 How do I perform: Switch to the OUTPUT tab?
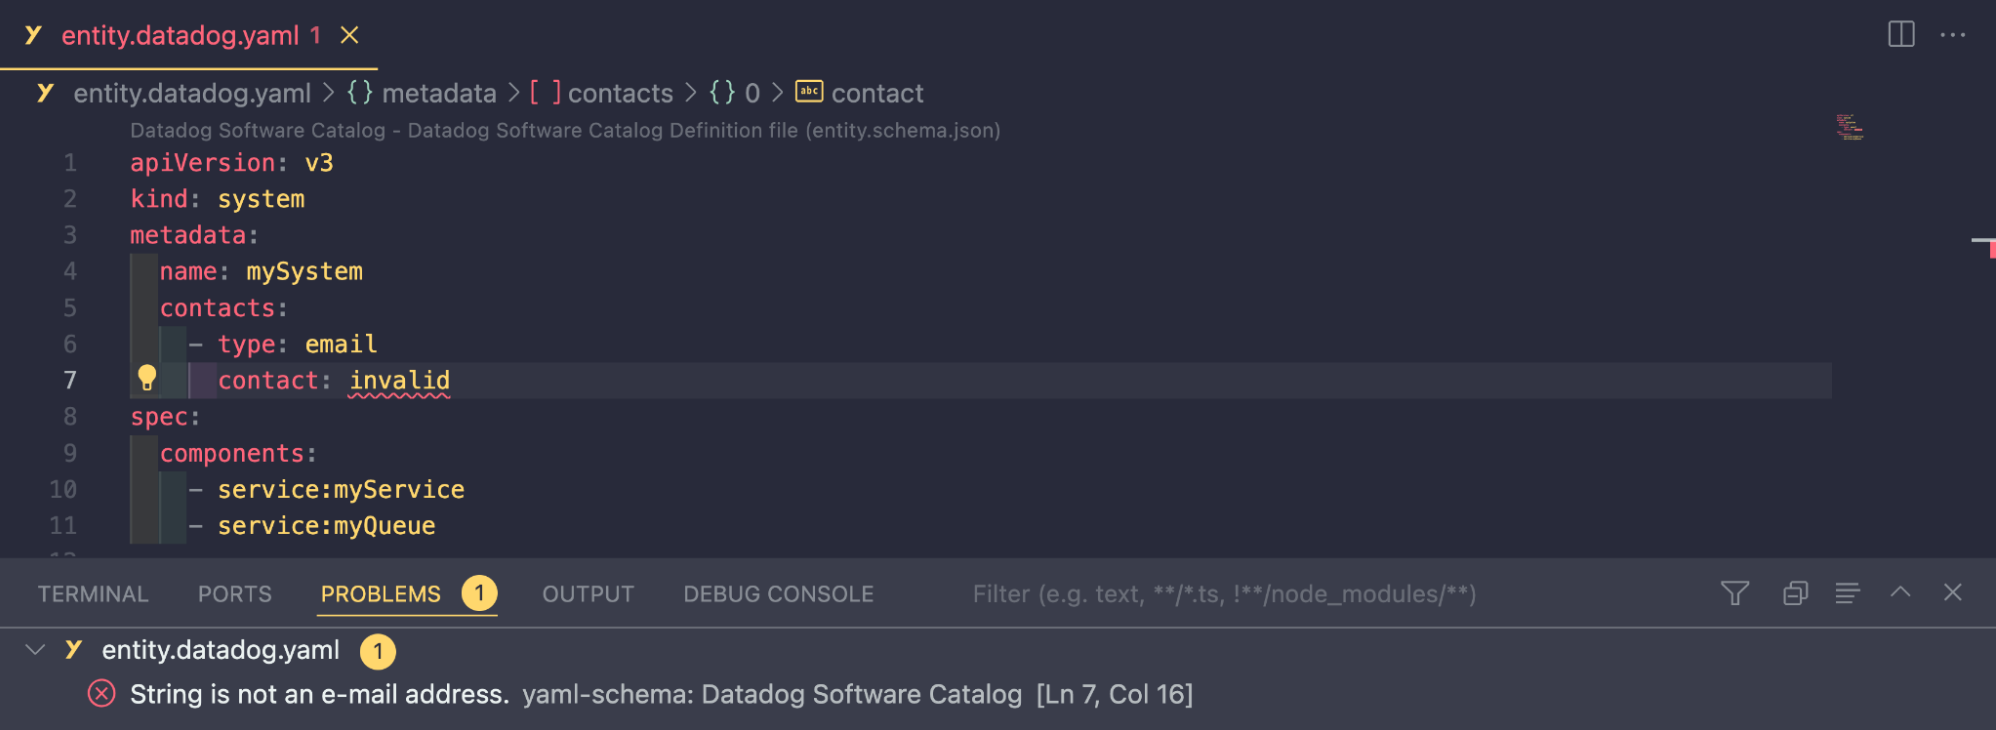[587, 592]
